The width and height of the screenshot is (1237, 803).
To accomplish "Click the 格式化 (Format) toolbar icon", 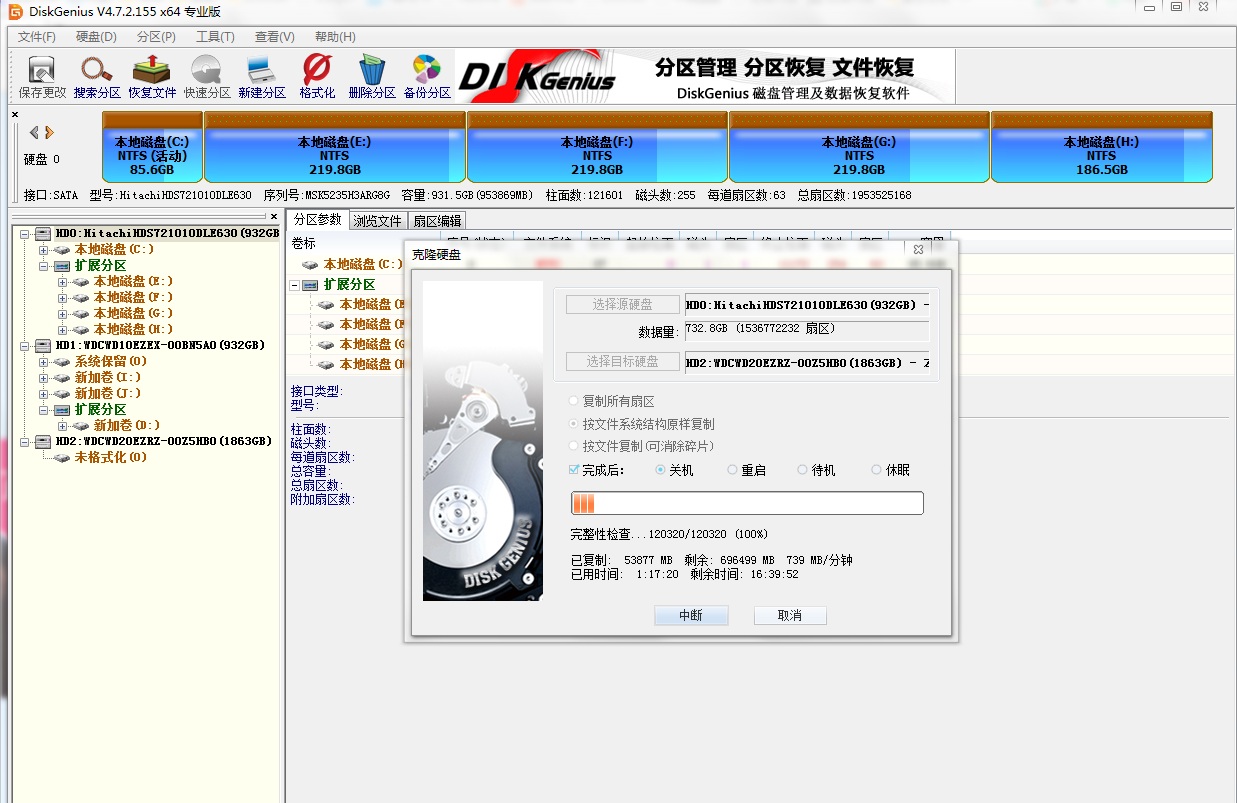I will 317,77.
